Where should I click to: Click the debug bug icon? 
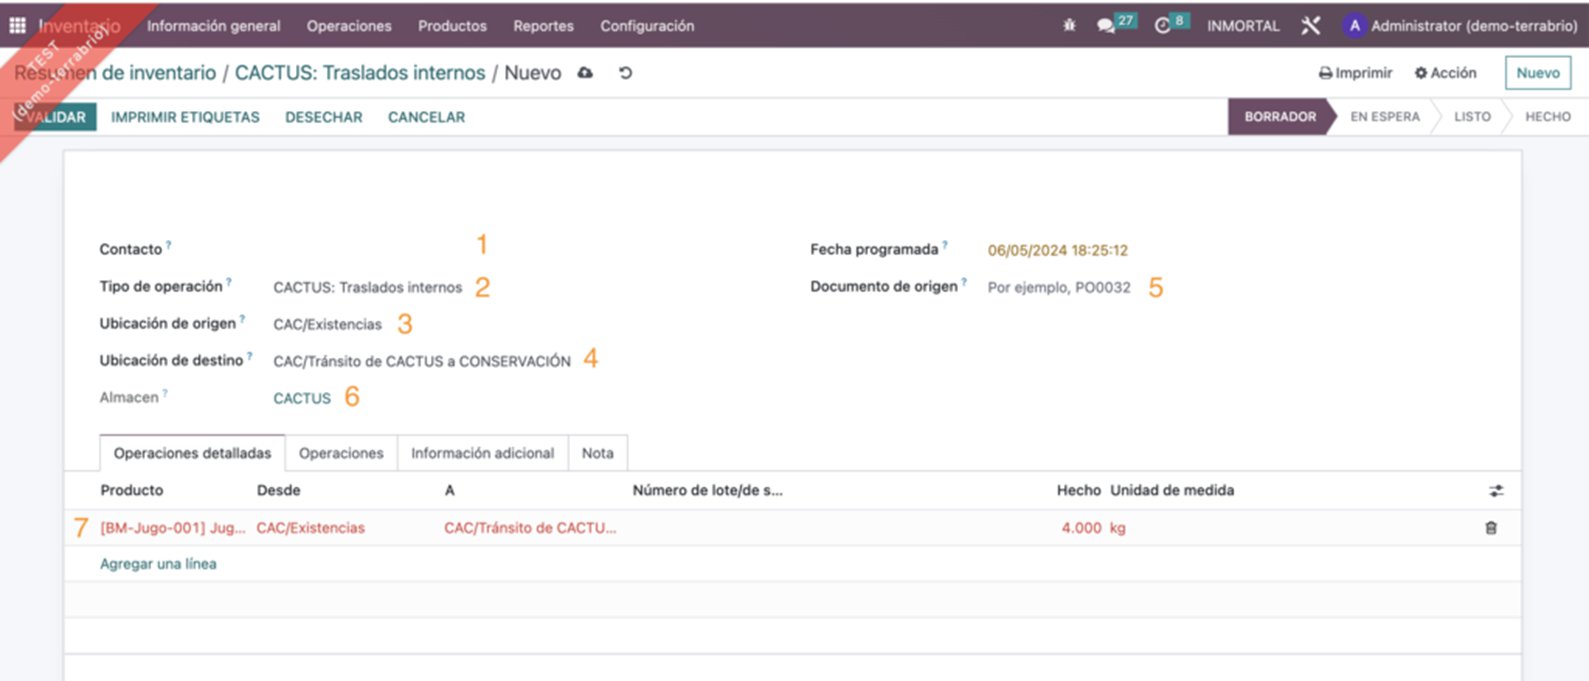click(x=1069, y=26)
